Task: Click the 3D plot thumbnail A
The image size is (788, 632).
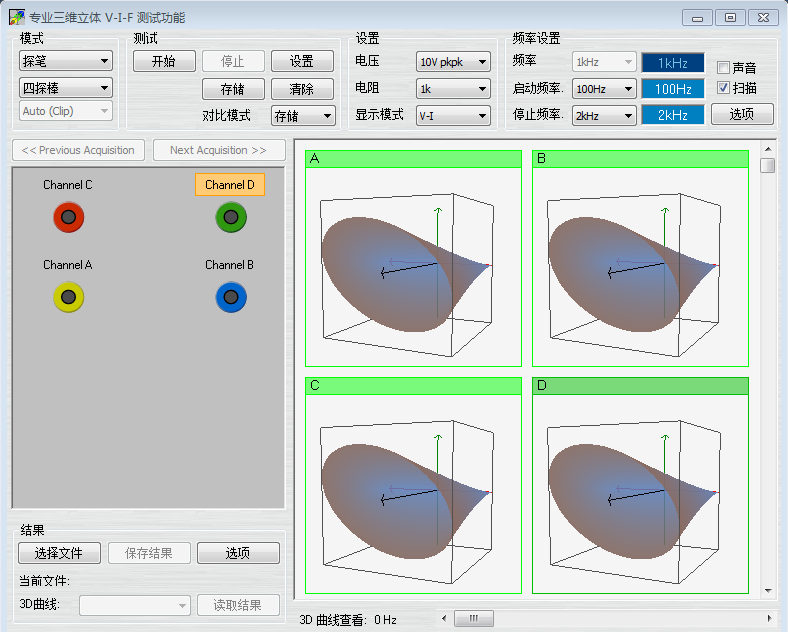Action: click(414, 258)
